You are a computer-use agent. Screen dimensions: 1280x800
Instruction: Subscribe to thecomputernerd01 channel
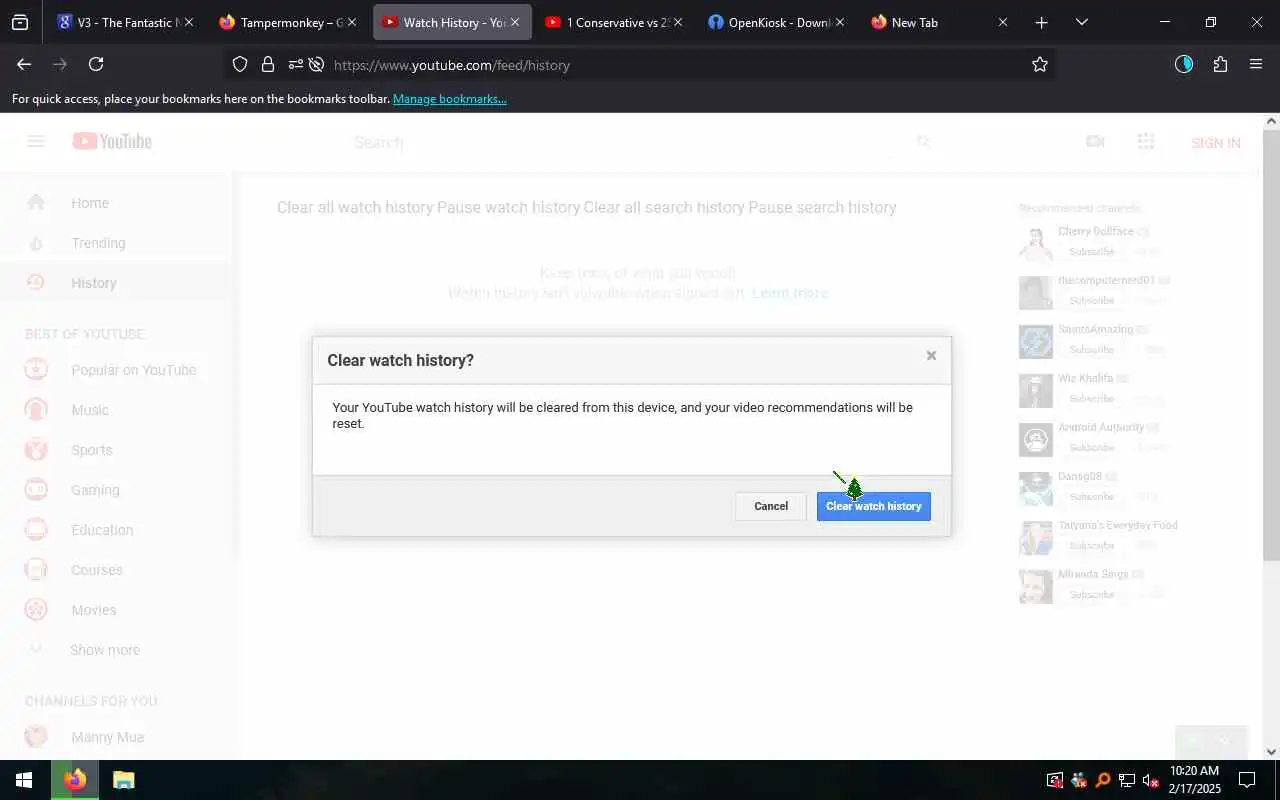[x=1091, y=301]
